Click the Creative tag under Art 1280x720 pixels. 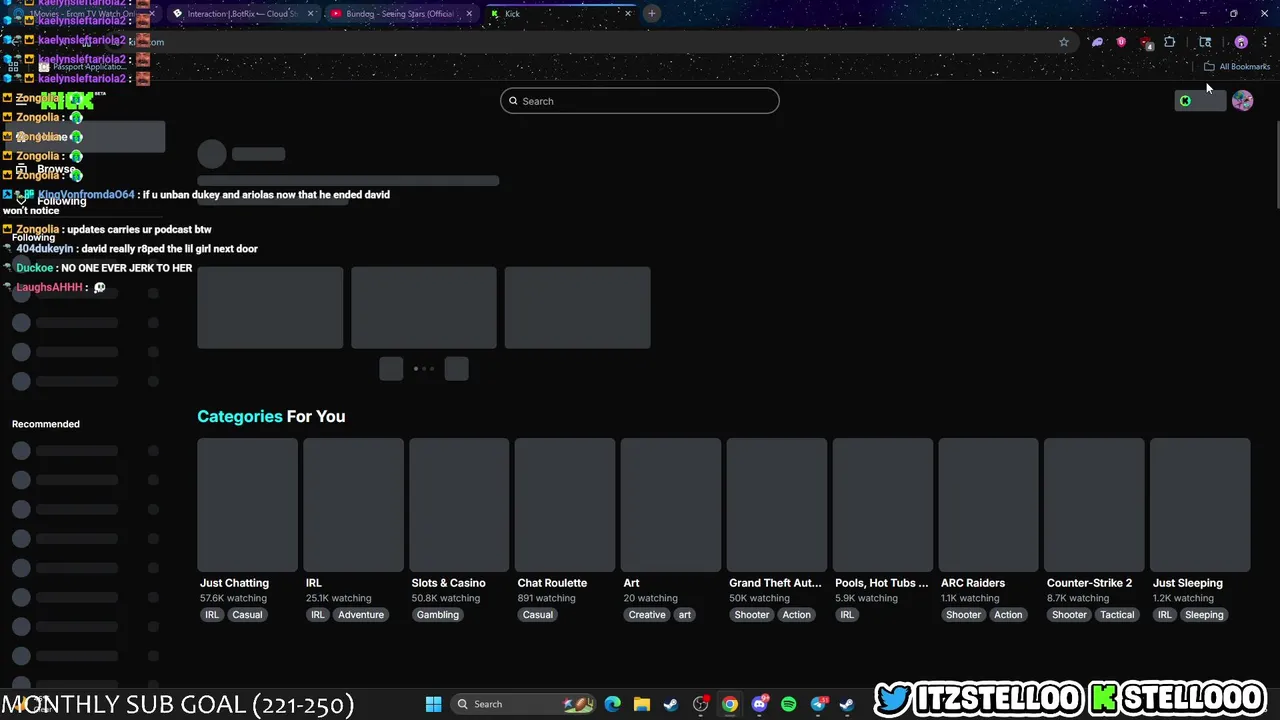click(x=647, y=615)
